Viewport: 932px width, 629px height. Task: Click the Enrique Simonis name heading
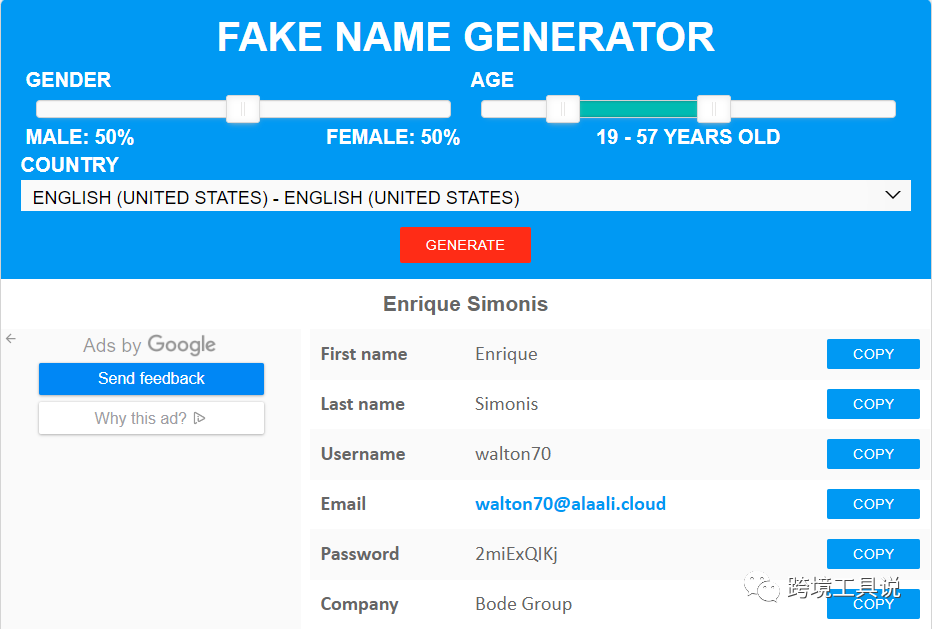coord(465,304)
